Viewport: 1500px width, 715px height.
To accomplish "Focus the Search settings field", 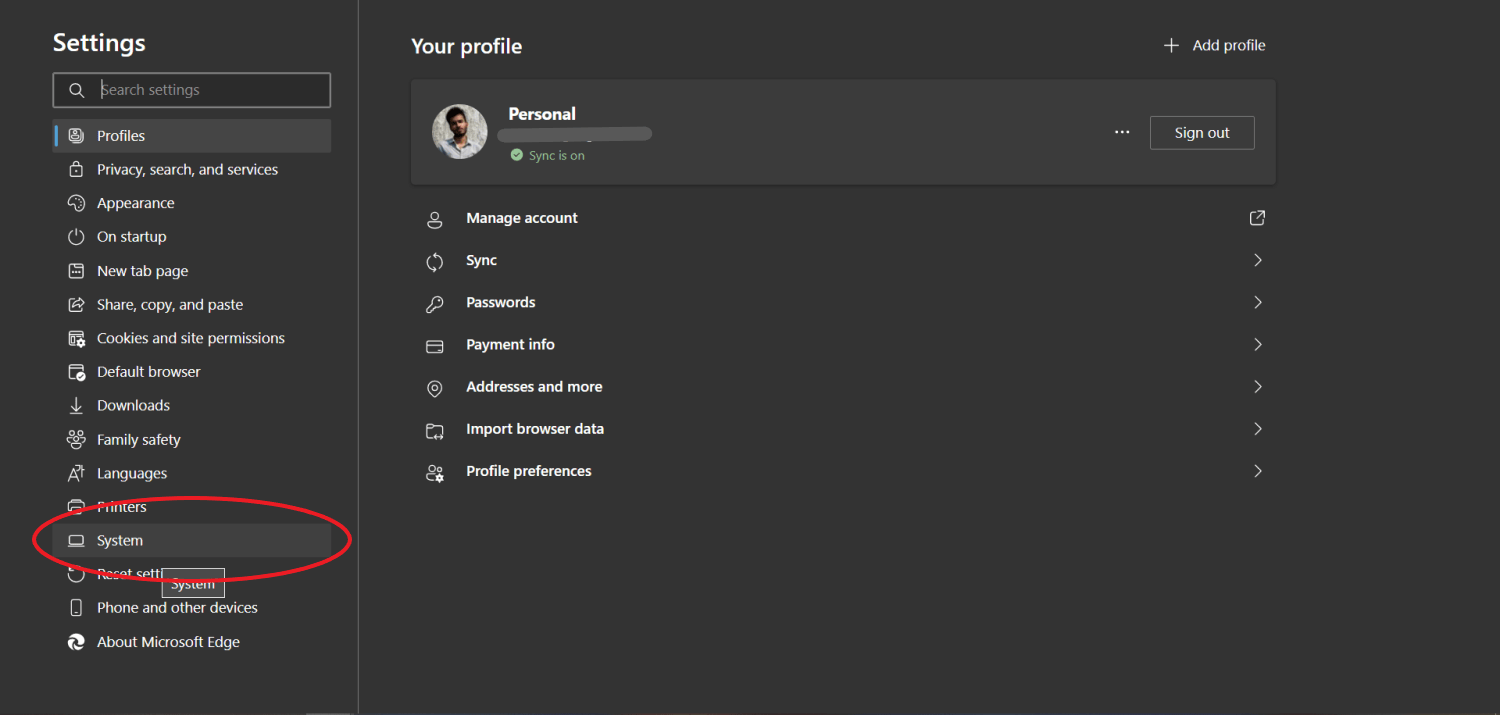I will [x=210, y=90].
